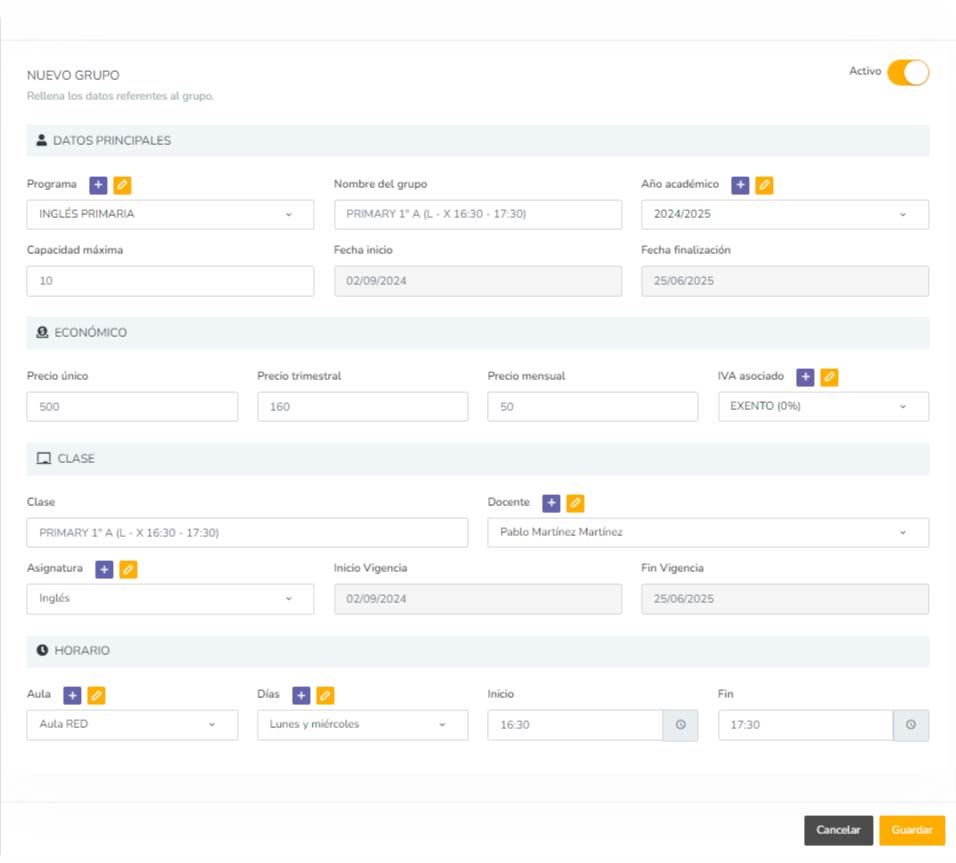Click the Nombre del grupo field
Viewport: 956px width, 863px height.
click(x=477, y=214)
